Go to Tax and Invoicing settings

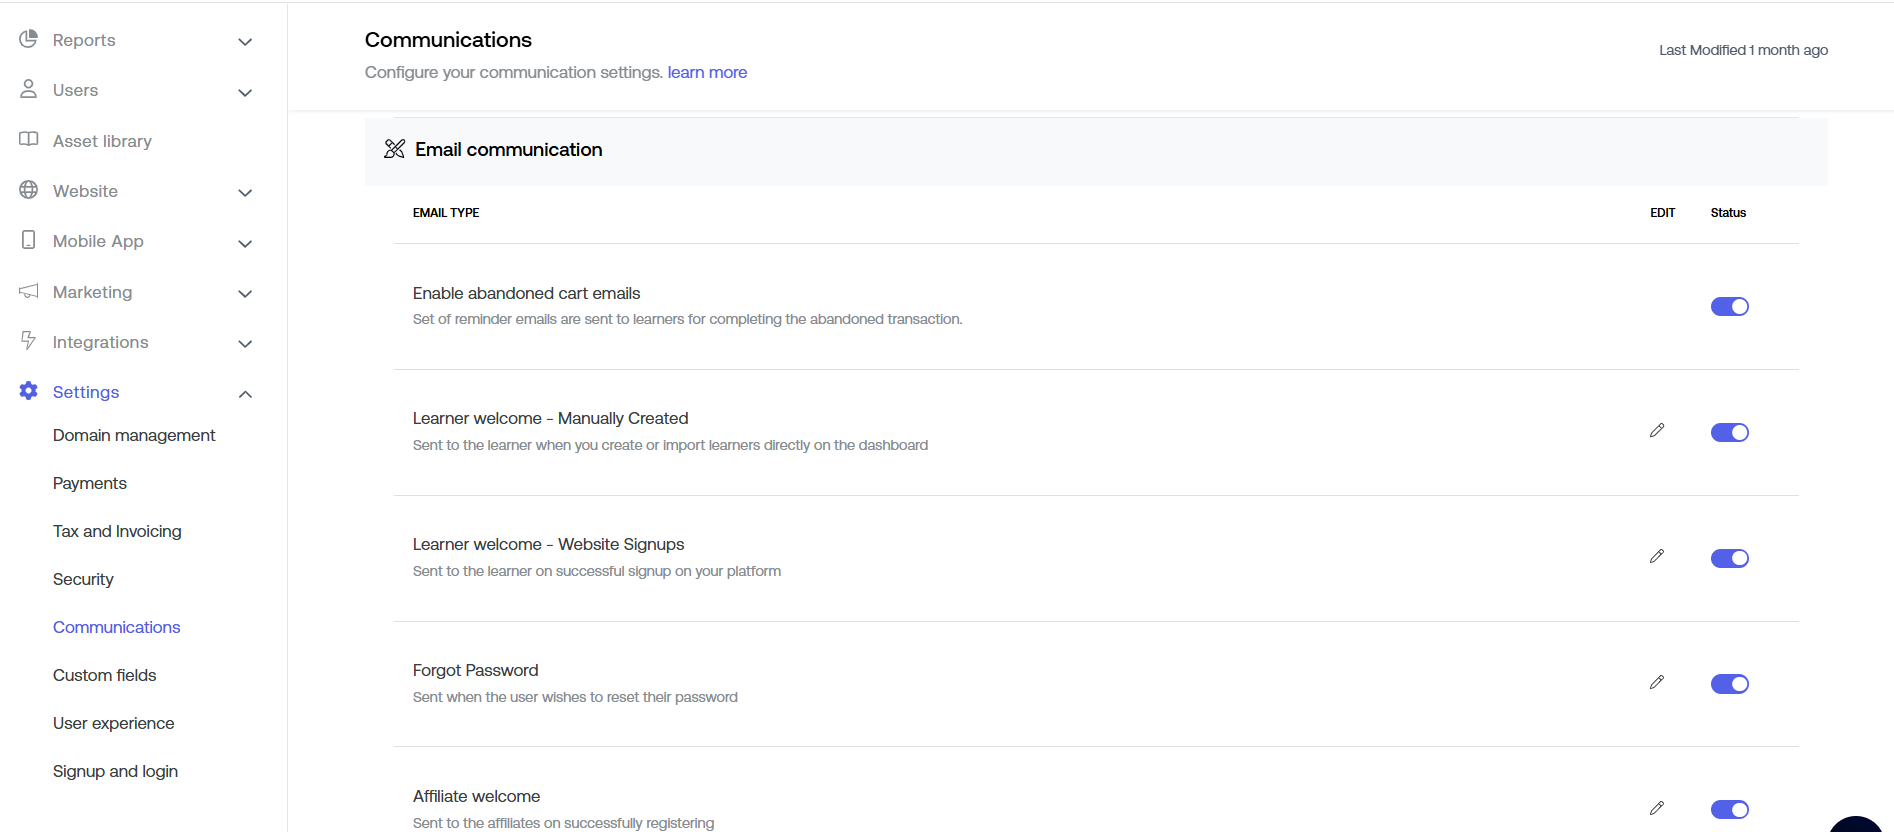click(117, 531)
